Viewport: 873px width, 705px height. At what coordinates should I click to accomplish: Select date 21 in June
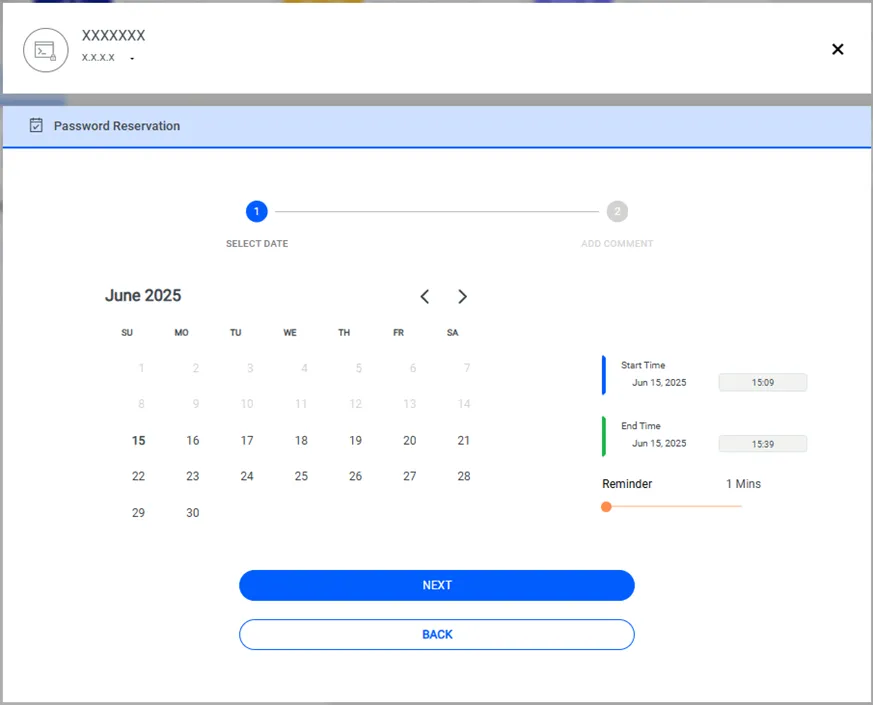point(464,440)
